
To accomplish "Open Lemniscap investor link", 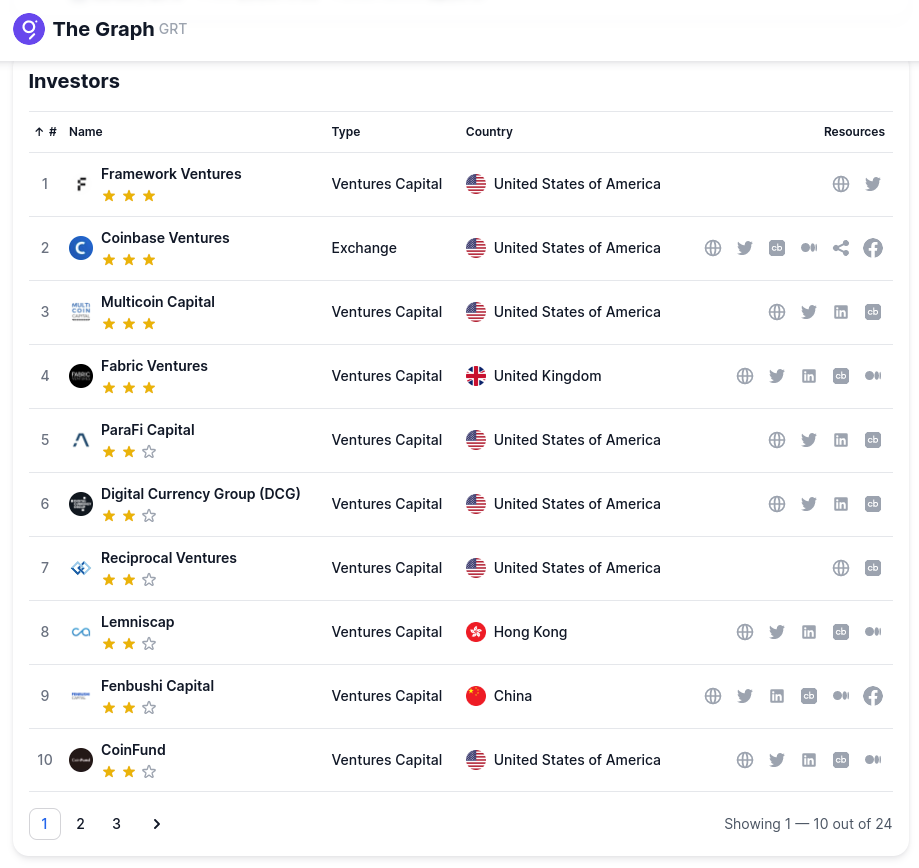I will [x=138, y=622].
